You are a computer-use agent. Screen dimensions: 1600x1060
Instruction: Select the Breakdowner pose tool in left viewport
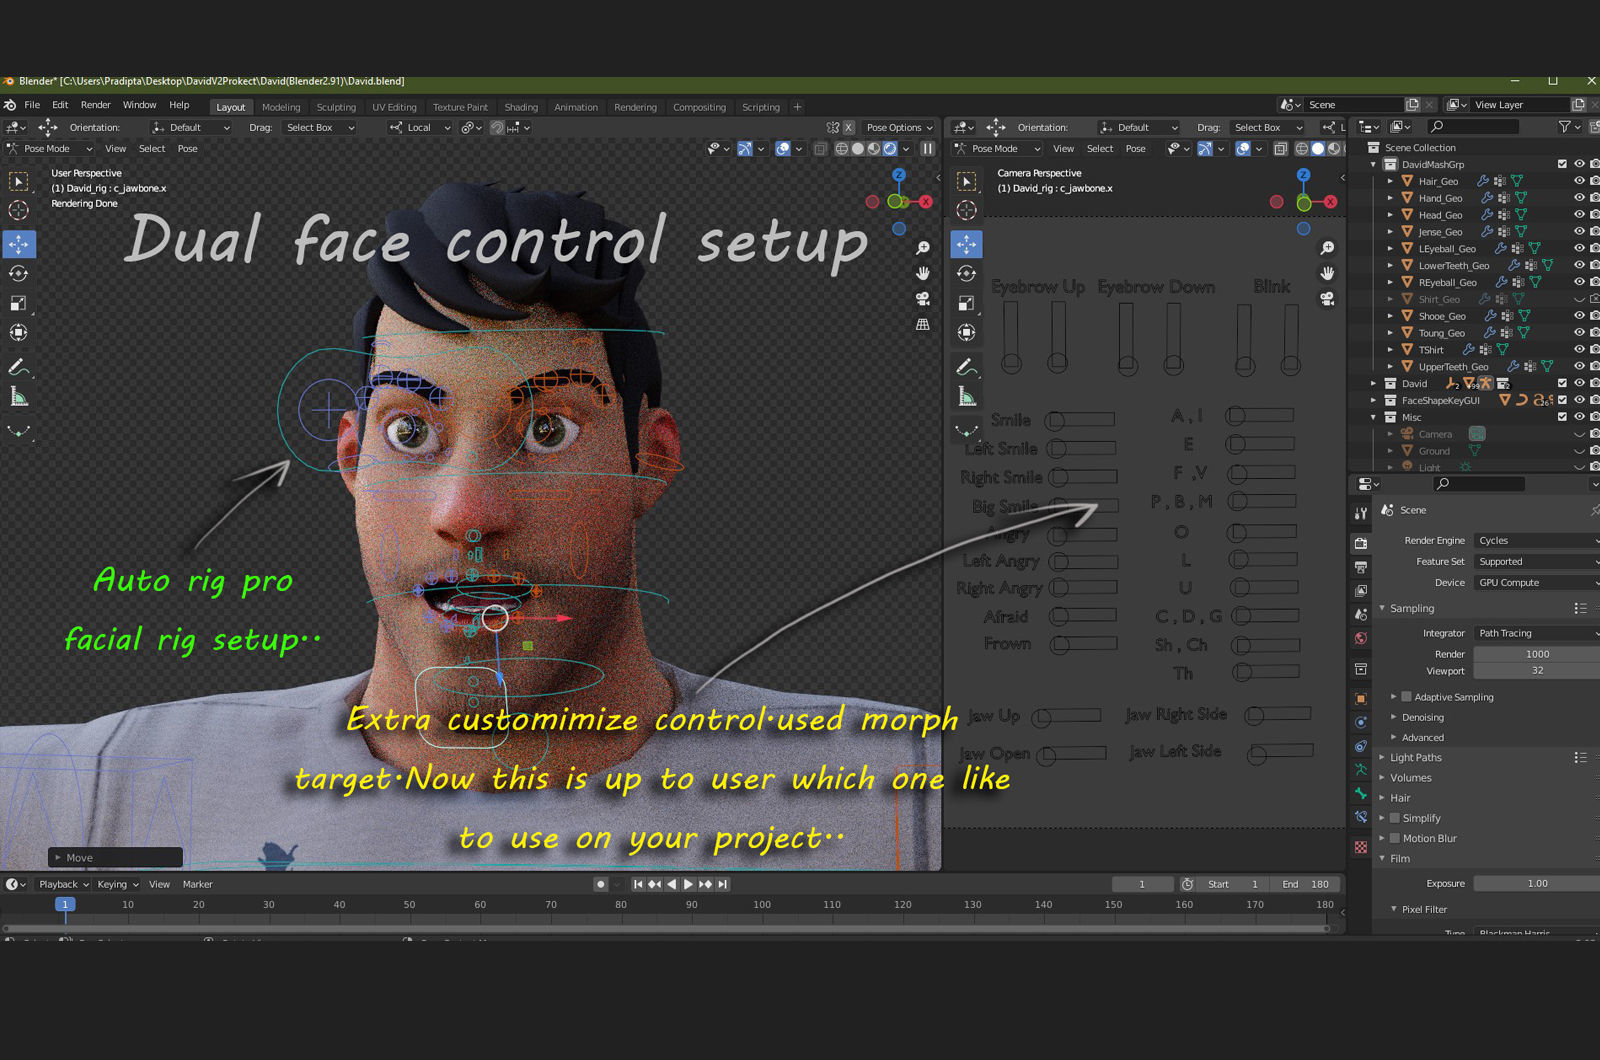pos(18,432)
